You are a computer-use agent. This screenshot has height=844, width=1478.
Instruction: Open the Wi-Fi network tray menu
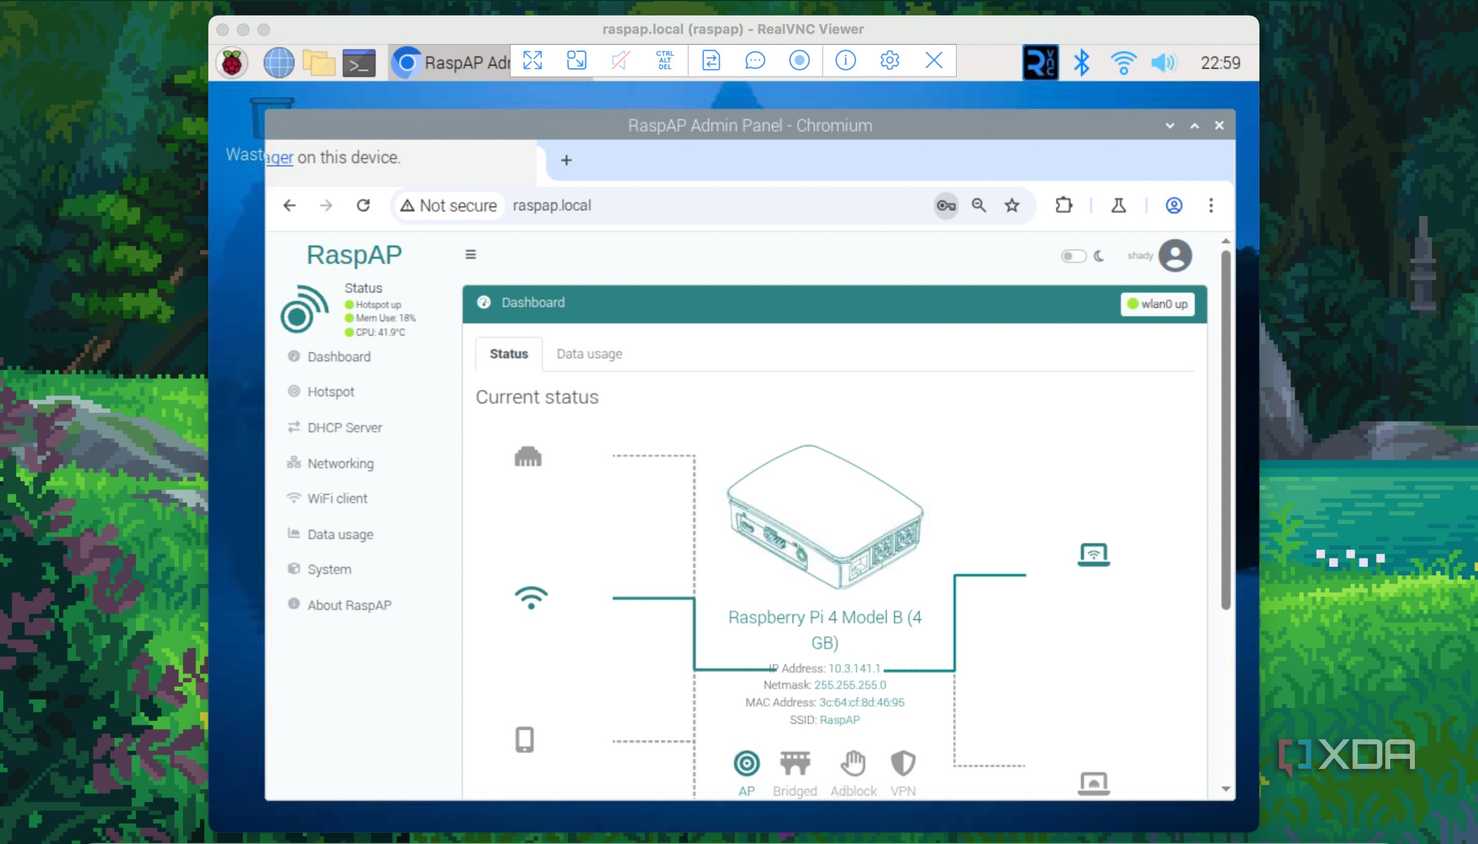click(x=1123, y=63)
